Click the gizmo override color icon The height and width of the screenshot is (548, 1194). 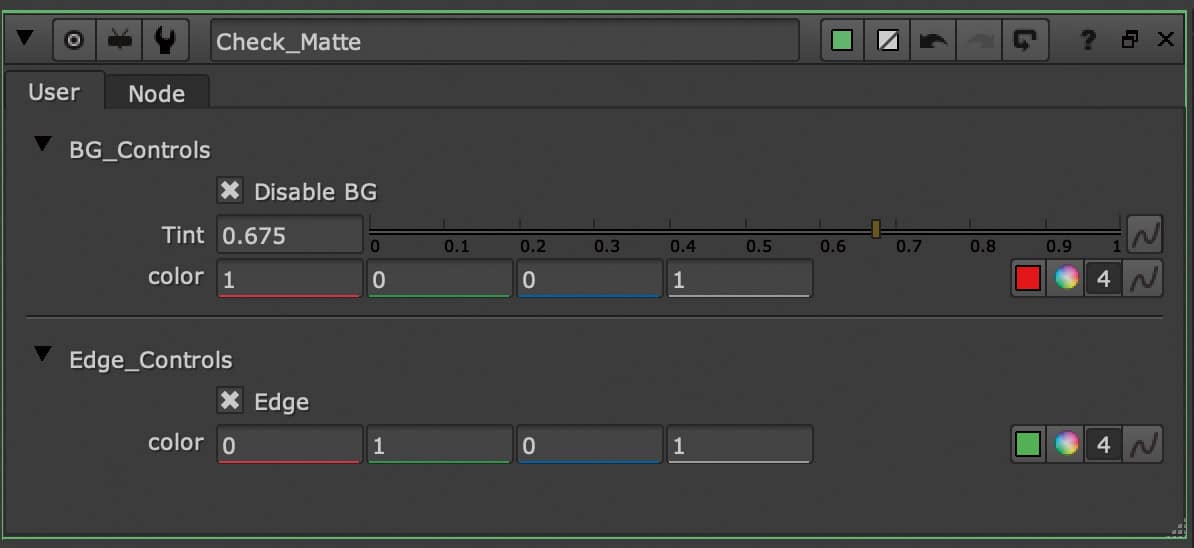887,40
